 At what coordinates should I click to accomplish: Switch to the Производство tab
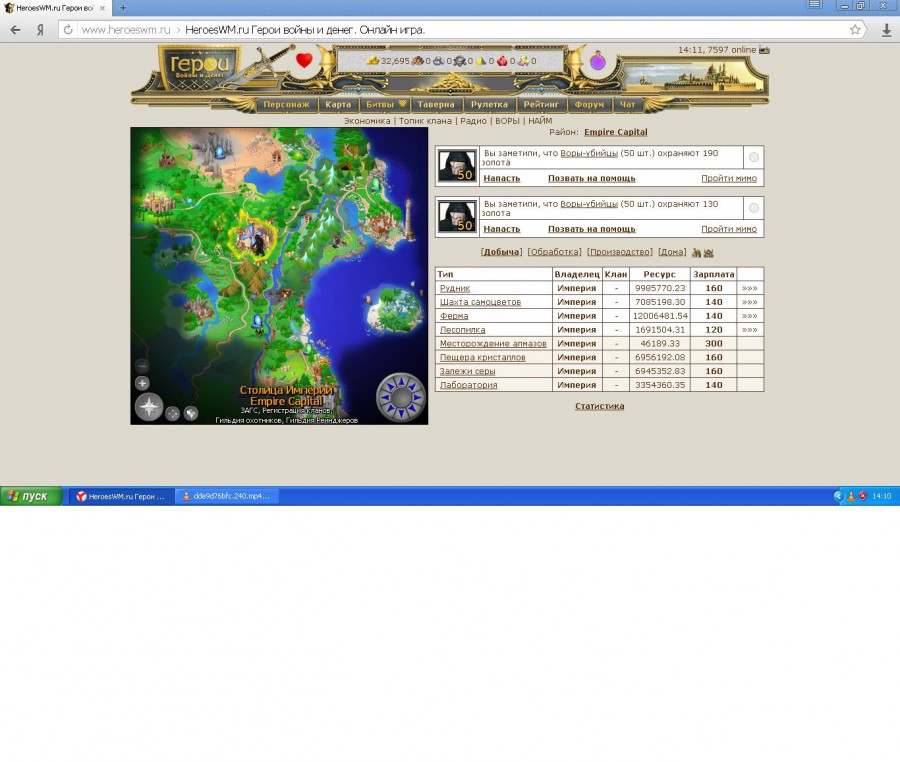[619, 252]
